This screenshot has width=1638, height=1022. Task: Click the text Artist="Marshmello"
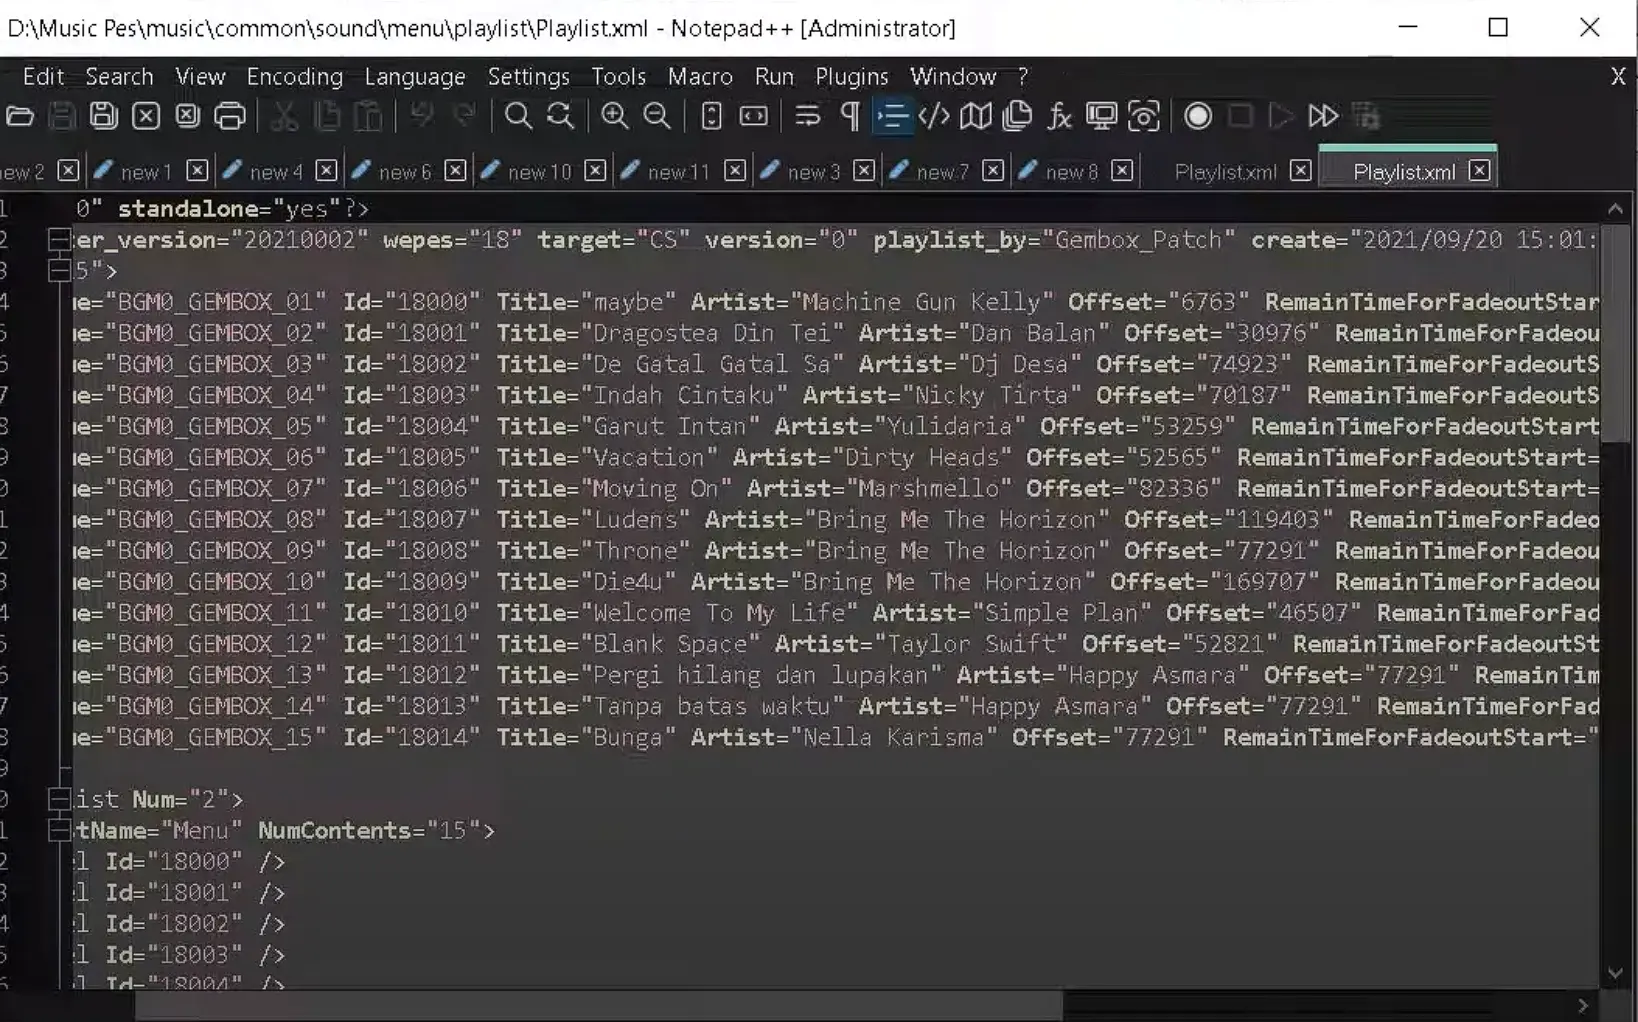[879, 488]
